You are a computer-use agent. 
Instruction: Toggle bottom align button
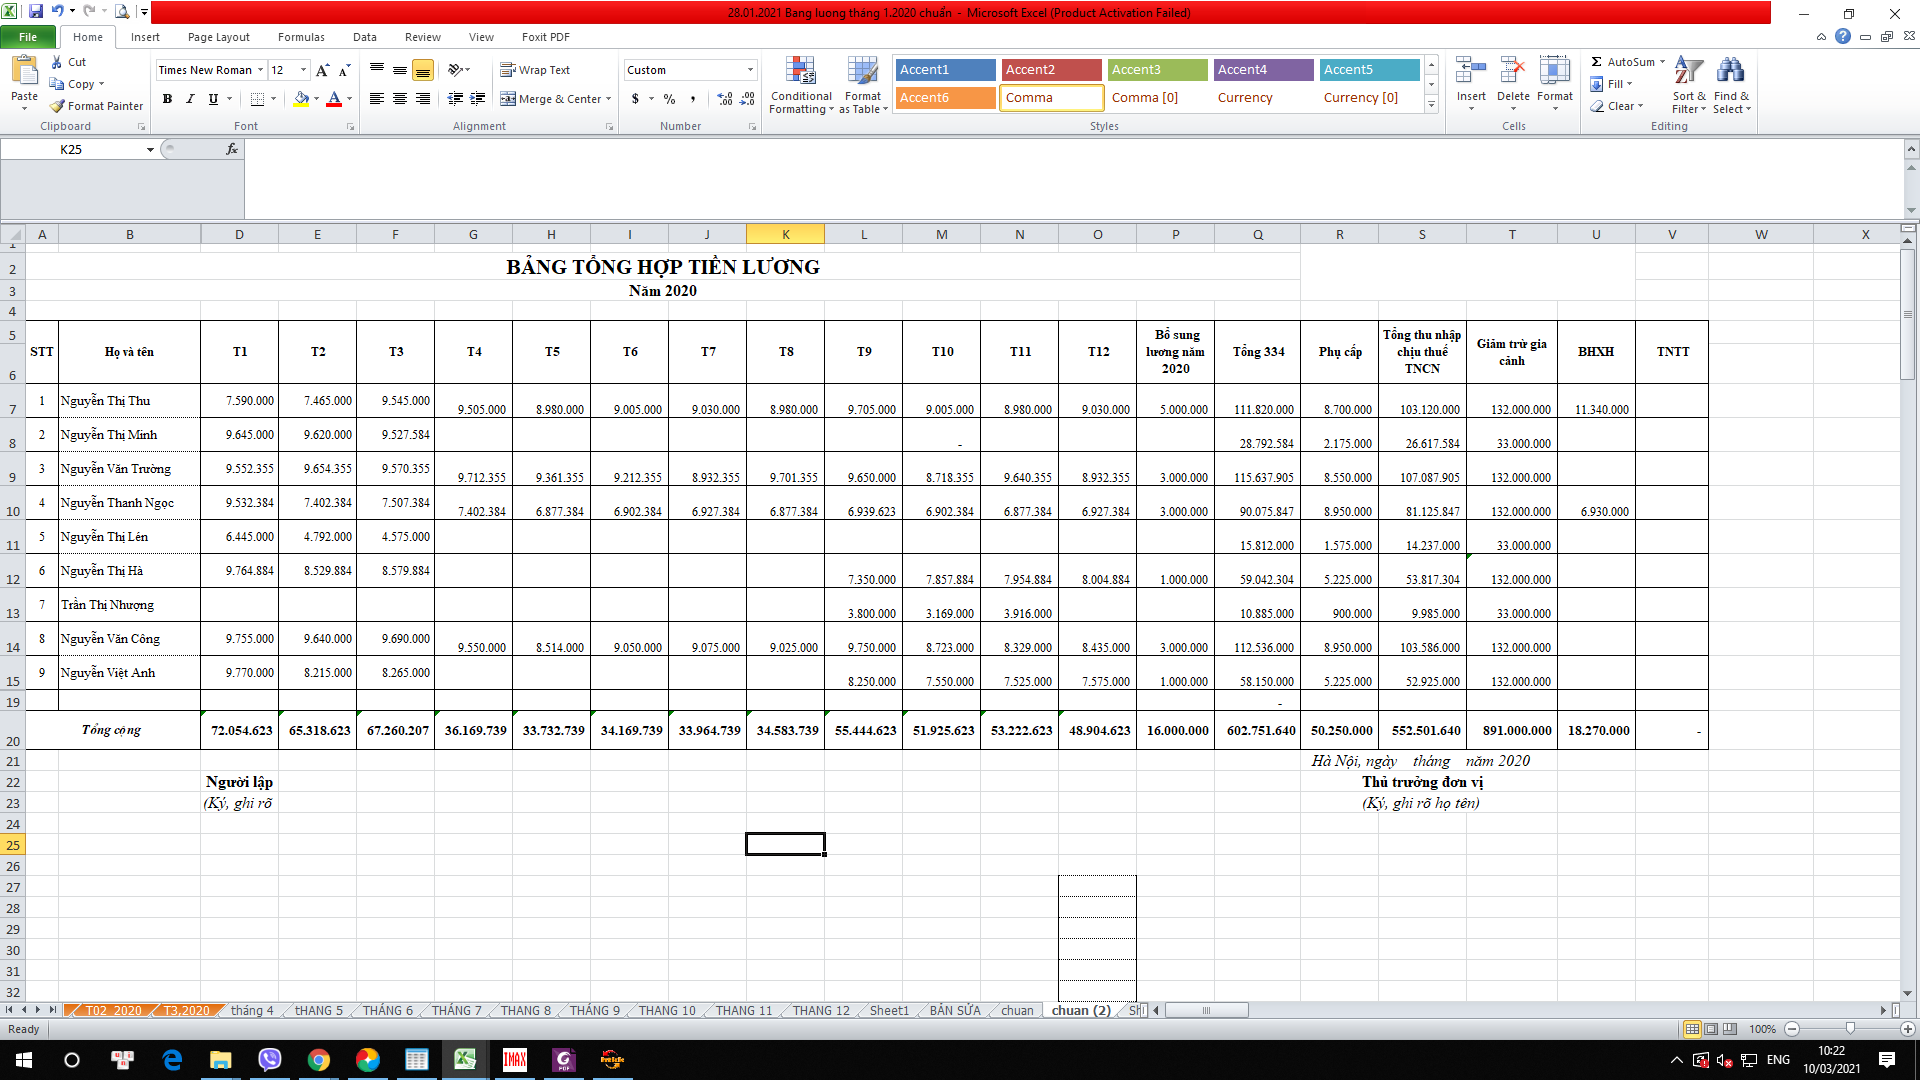tap(423, 70)
